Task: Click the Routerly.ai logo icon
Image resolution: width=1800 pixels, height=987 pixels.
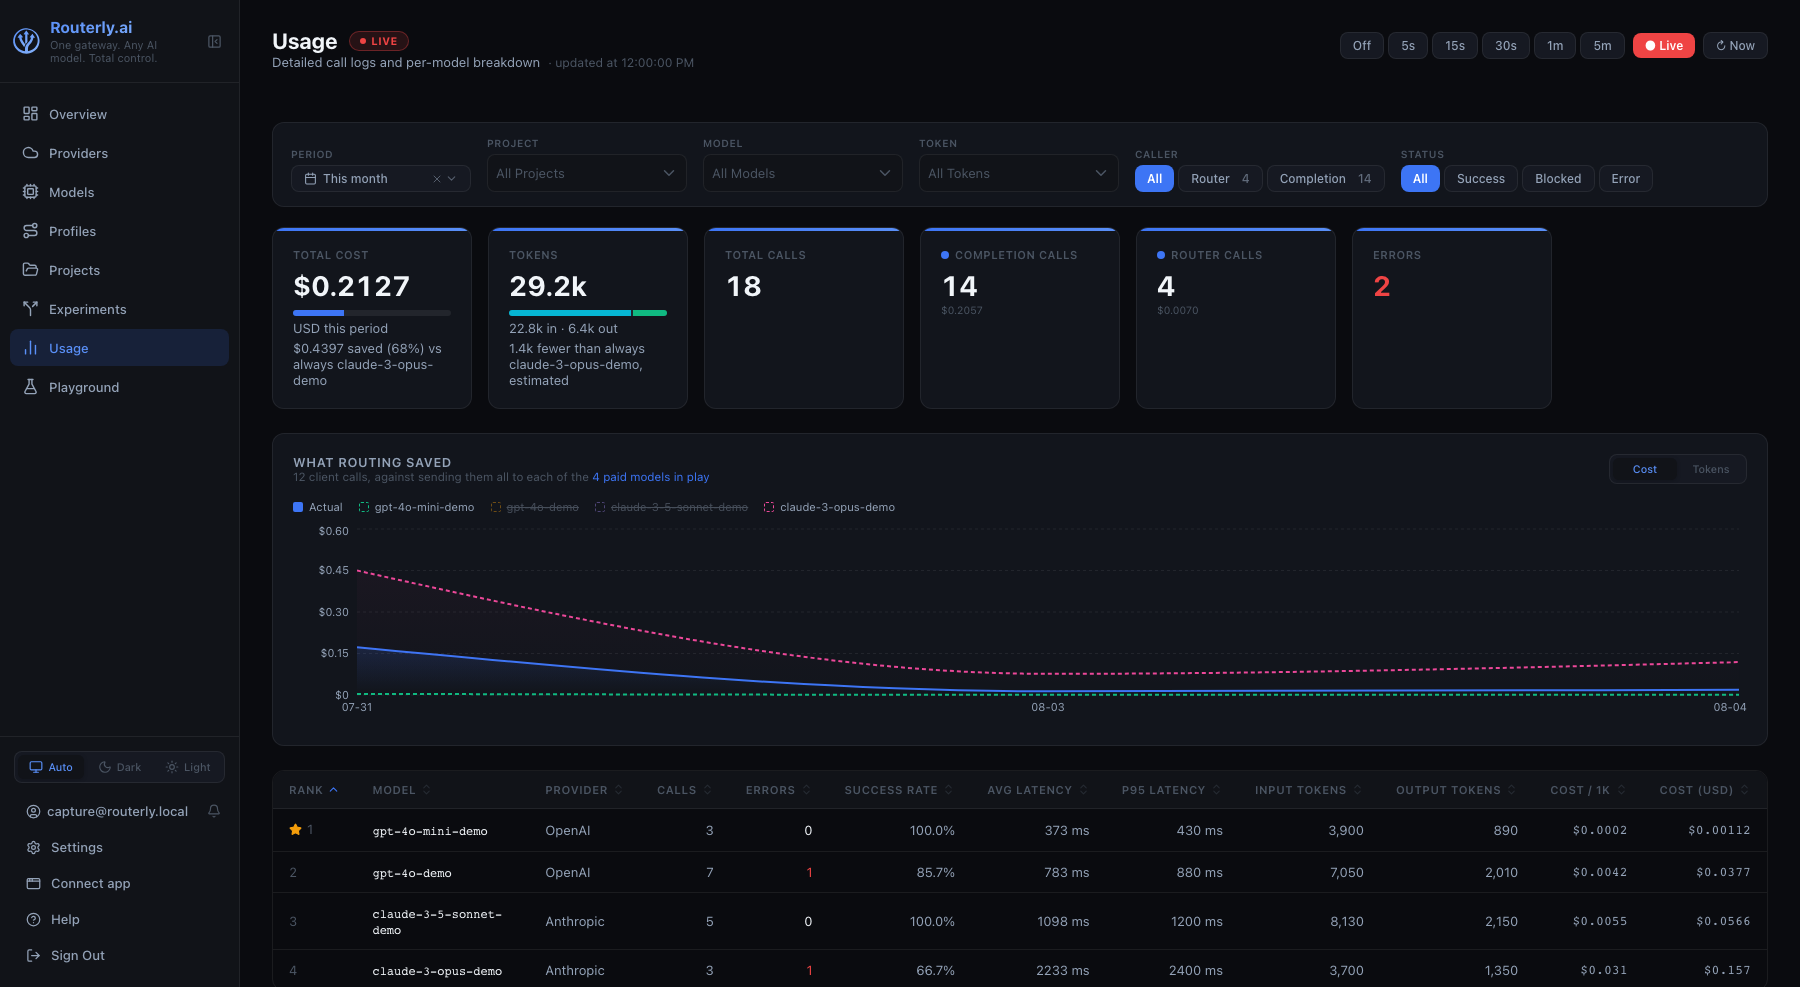Action: click(x=26, y=41)
